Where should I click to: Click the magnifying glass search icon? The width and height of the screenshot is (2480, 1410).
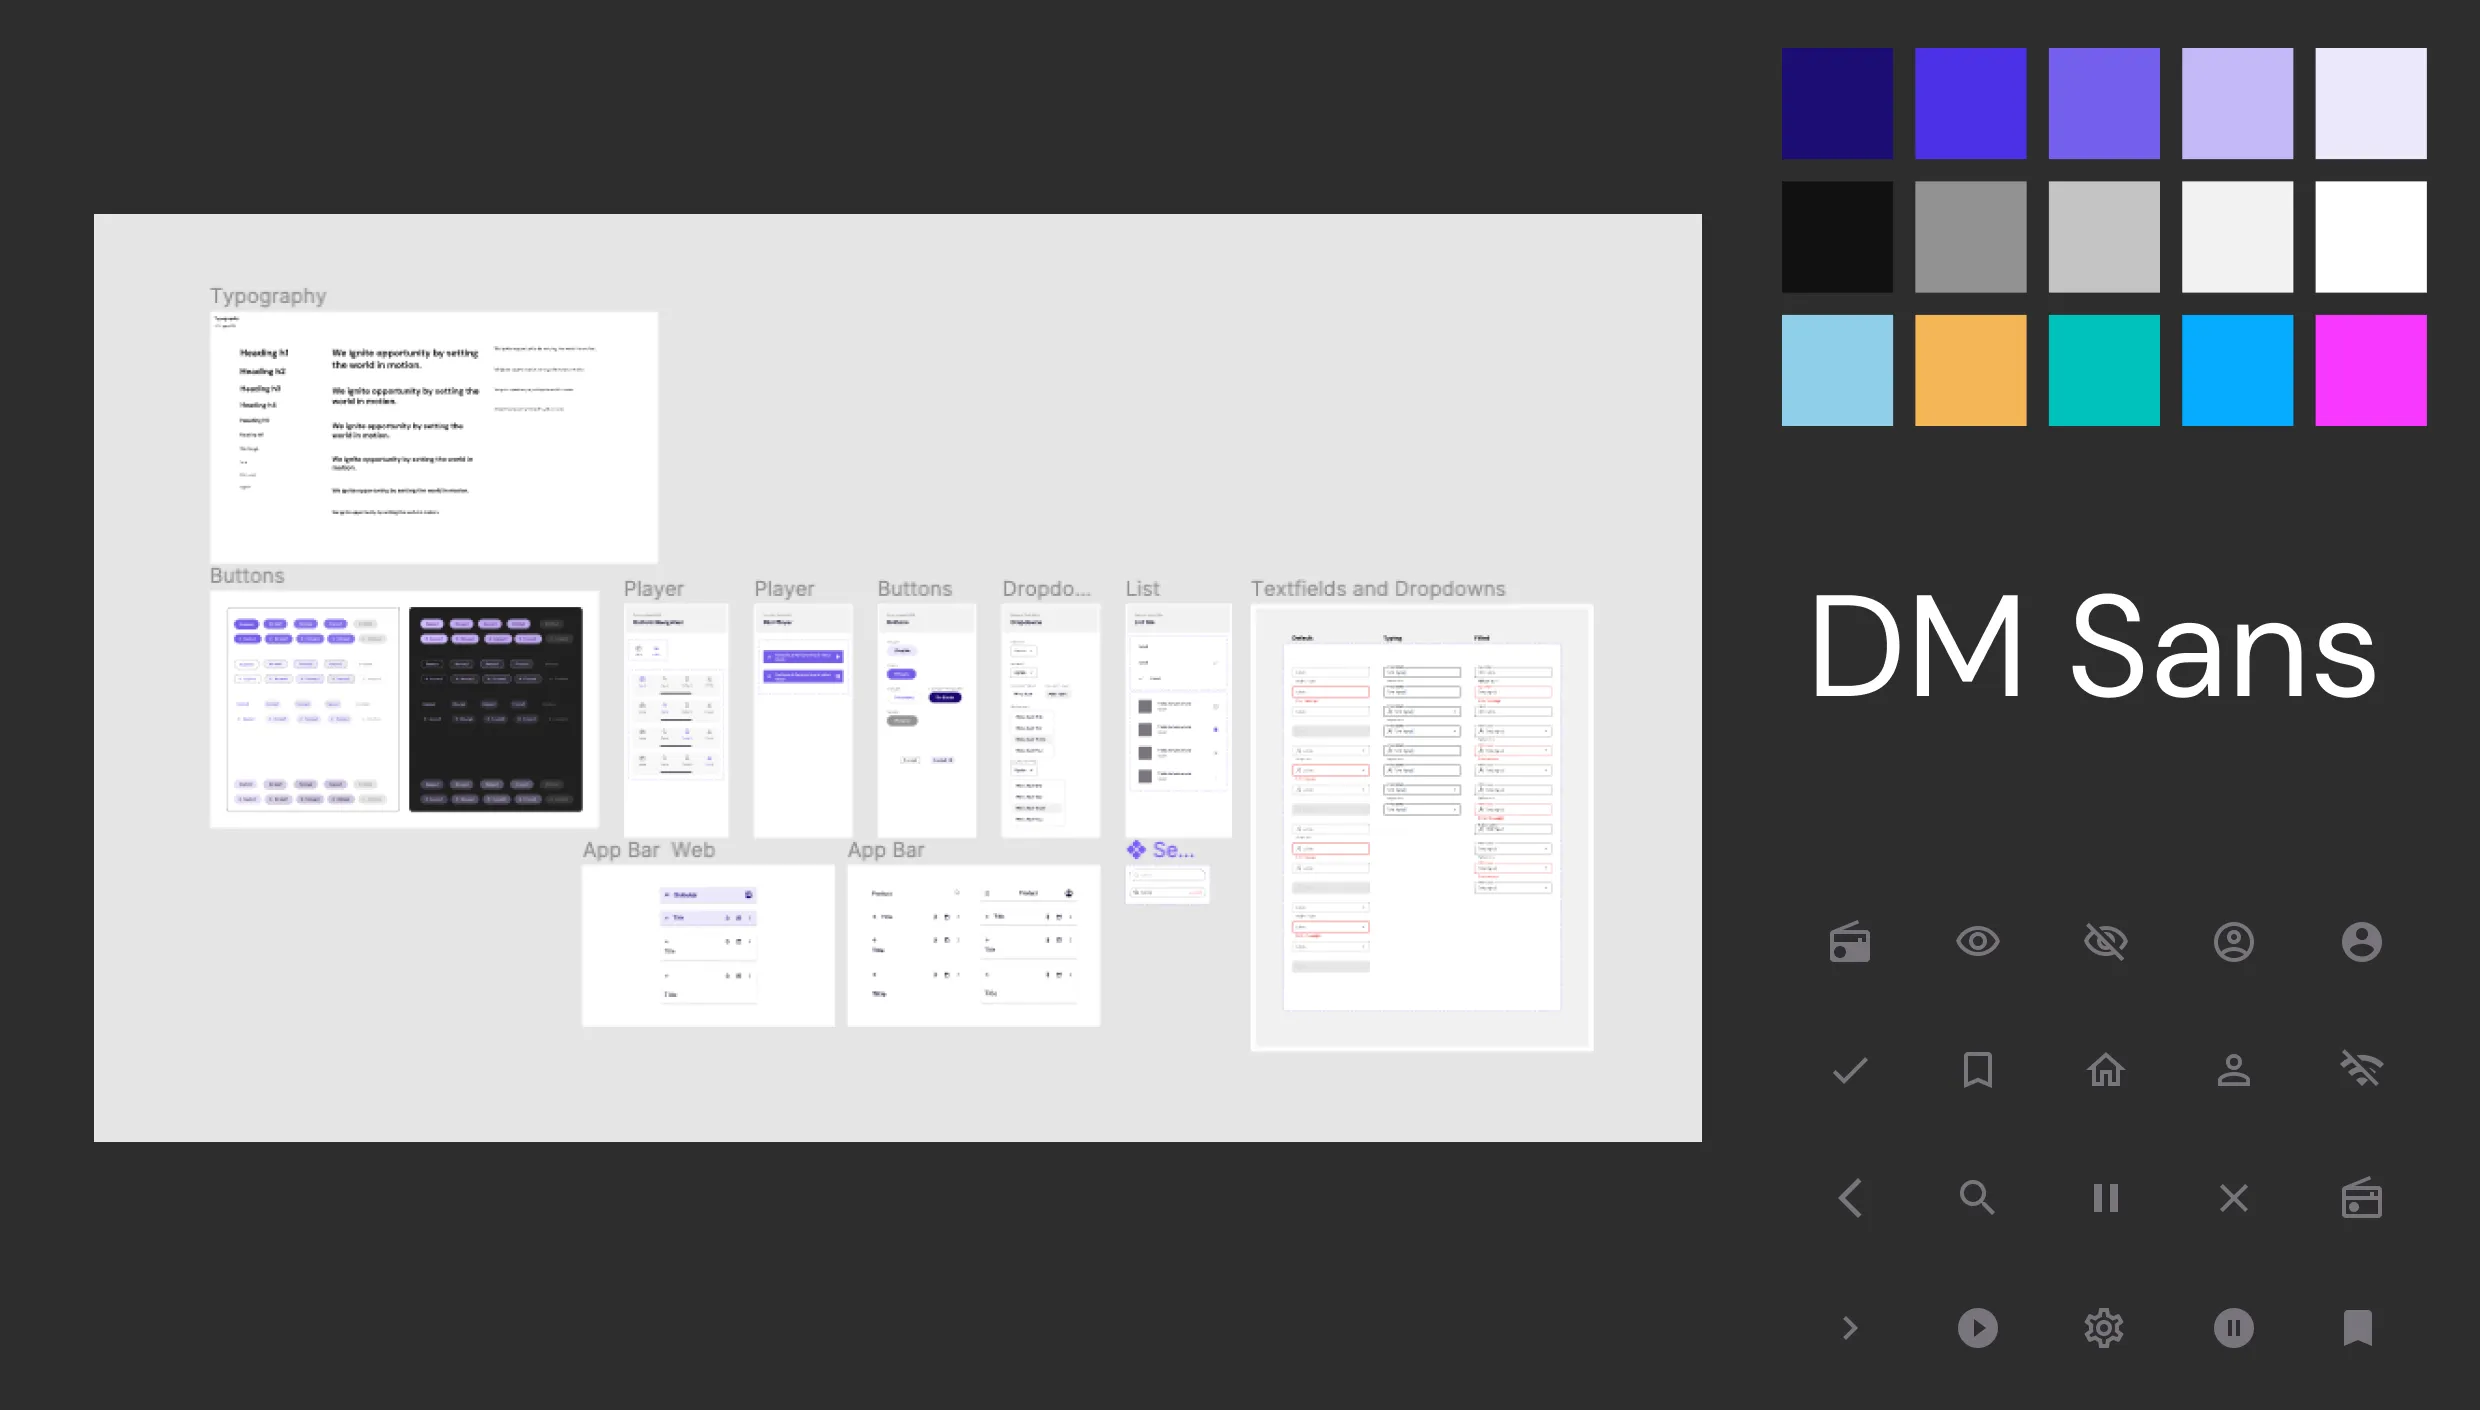[1977, 1198]
